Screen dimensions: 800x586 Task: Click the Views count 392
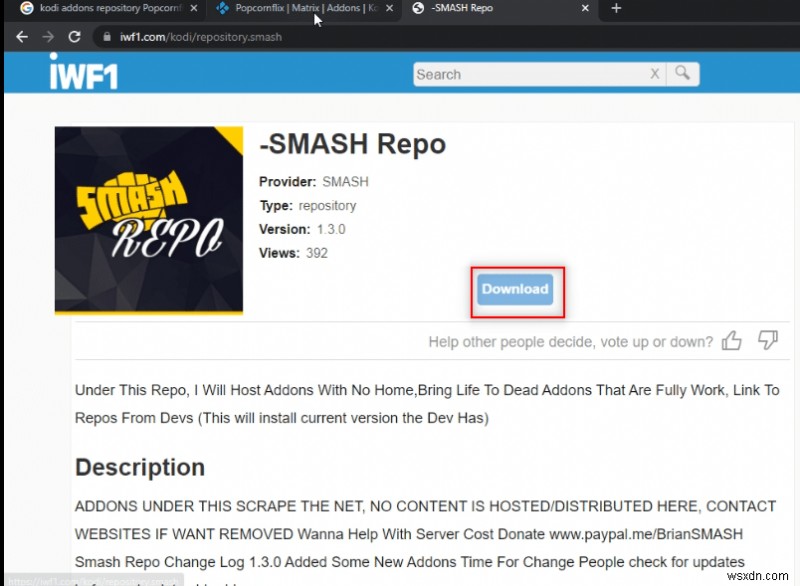(317, 253)
